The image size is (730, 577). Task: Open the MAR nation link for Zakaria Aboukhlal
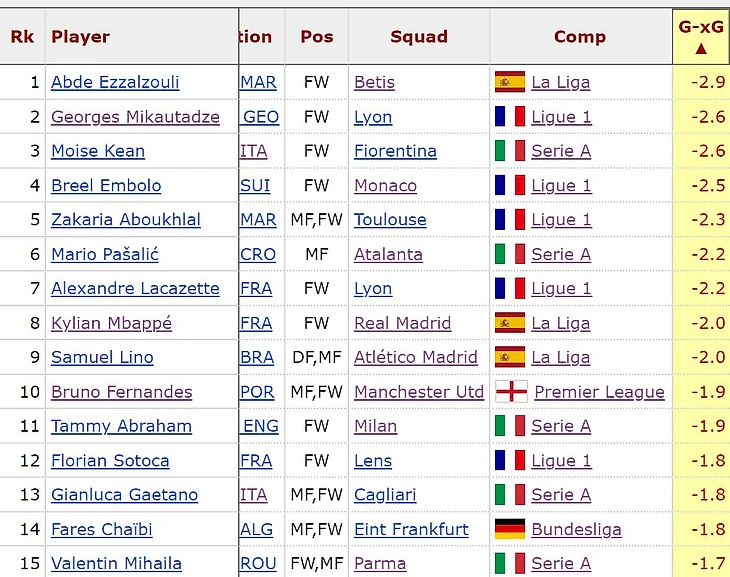258,219
